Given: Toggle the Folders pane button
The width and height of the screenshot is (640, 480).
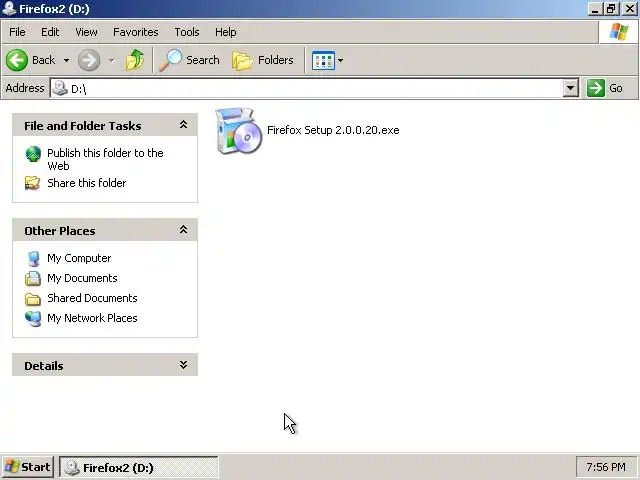Looking at the screenshot, I should [262, 60].
